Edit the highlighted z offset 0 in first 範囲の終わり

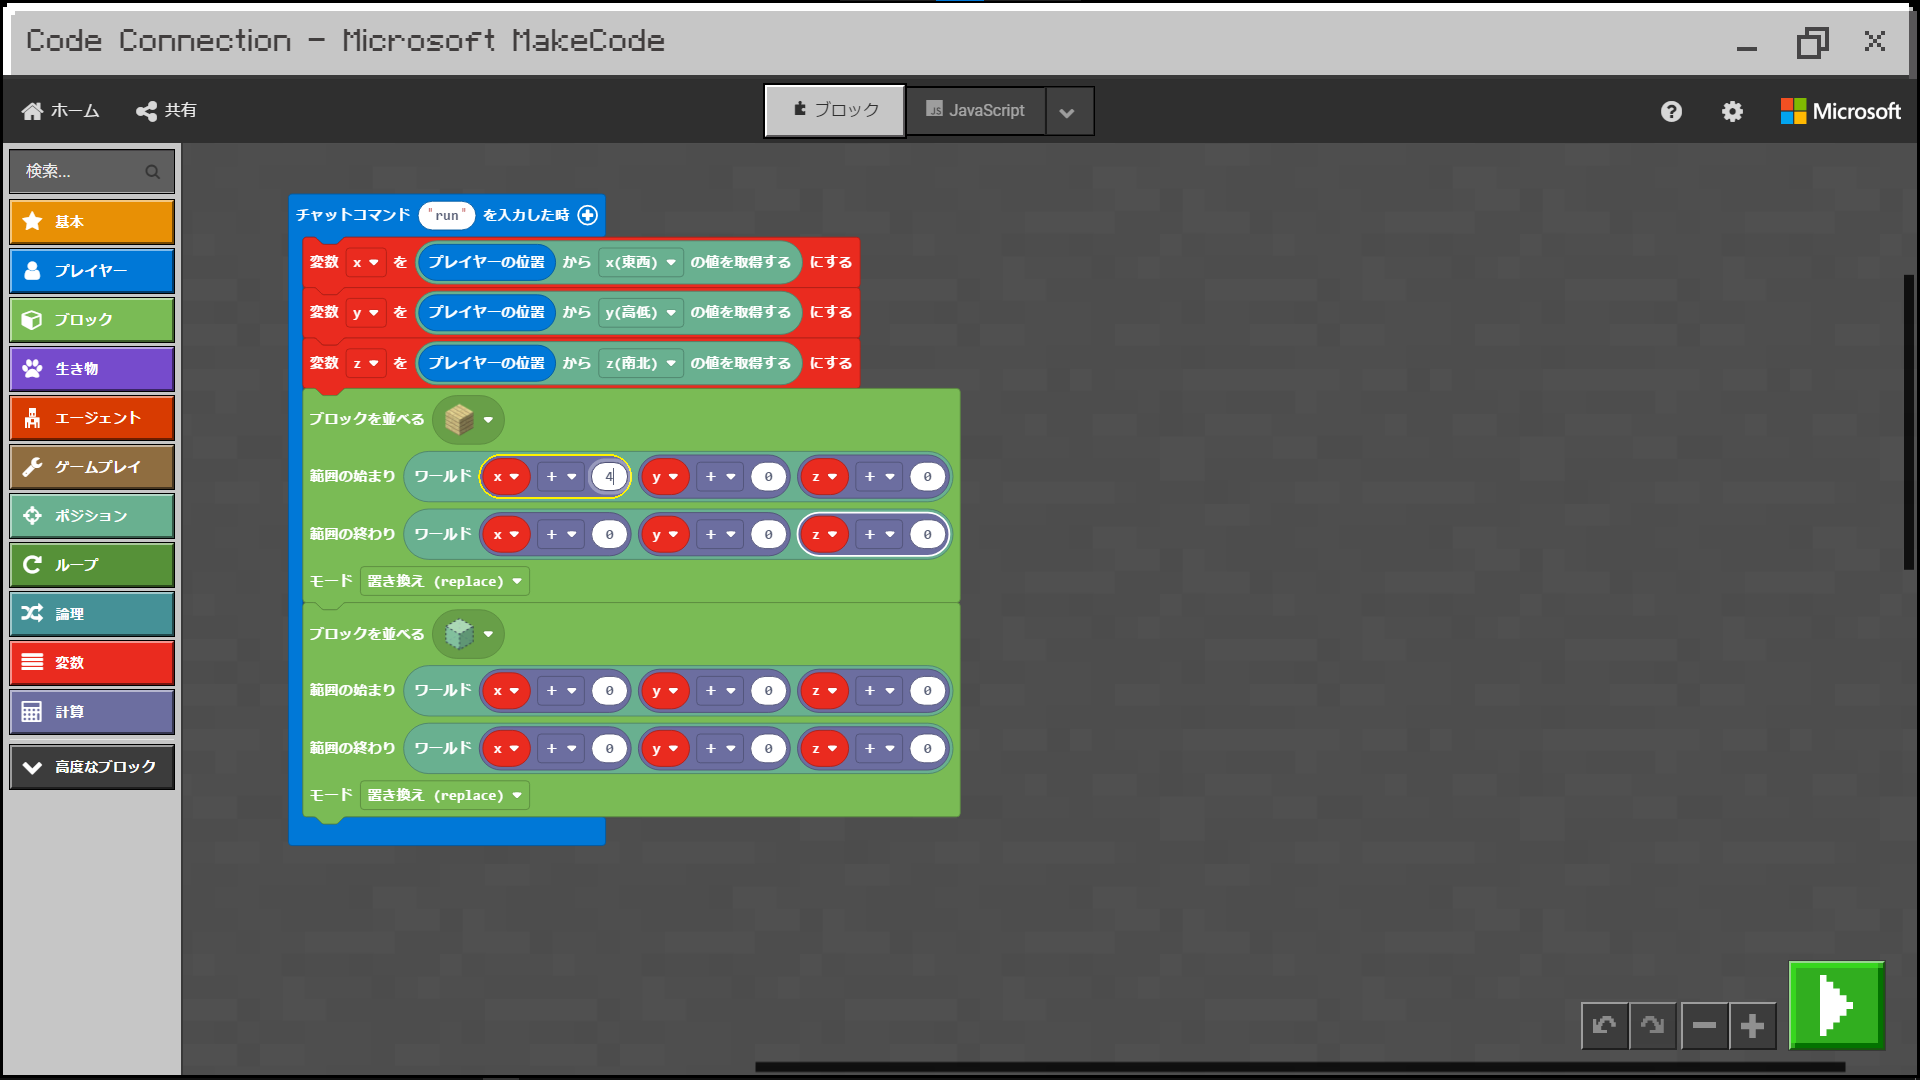pos(927,535)
